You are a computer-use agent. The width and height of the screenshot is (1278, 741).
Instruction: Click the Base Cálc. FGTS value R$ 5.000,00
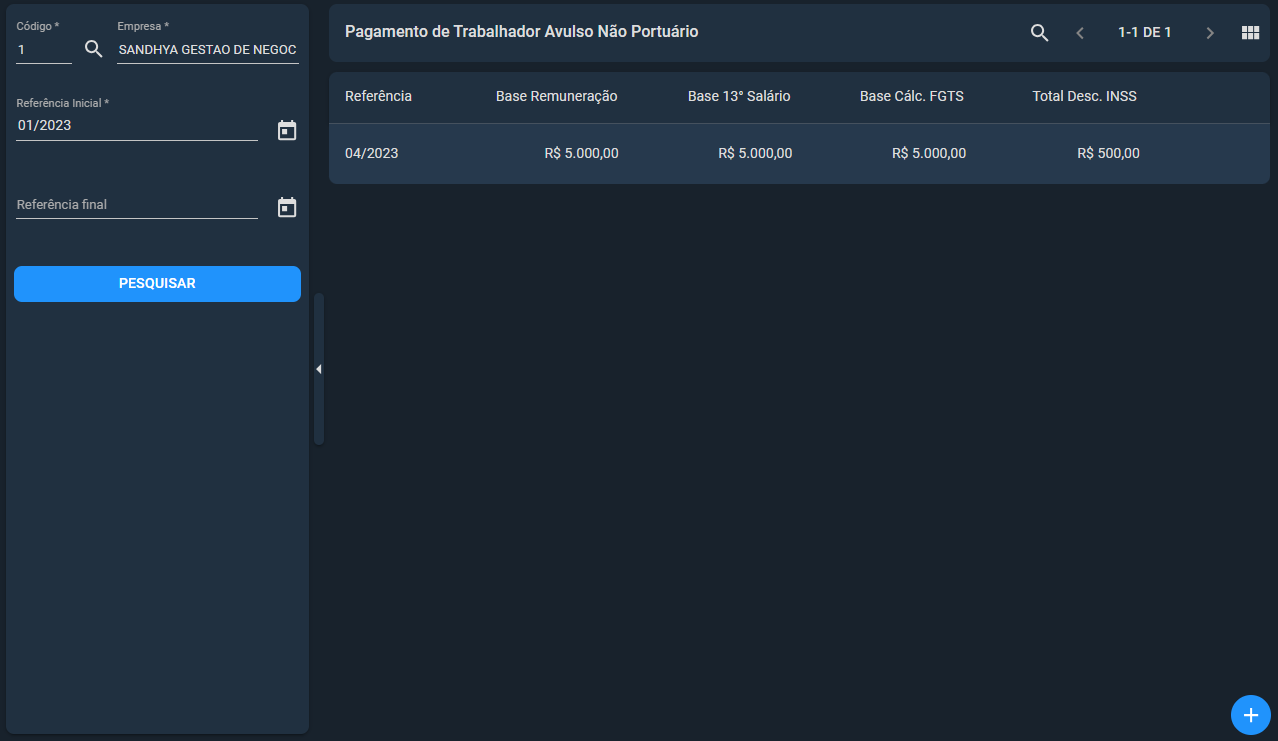929,154
